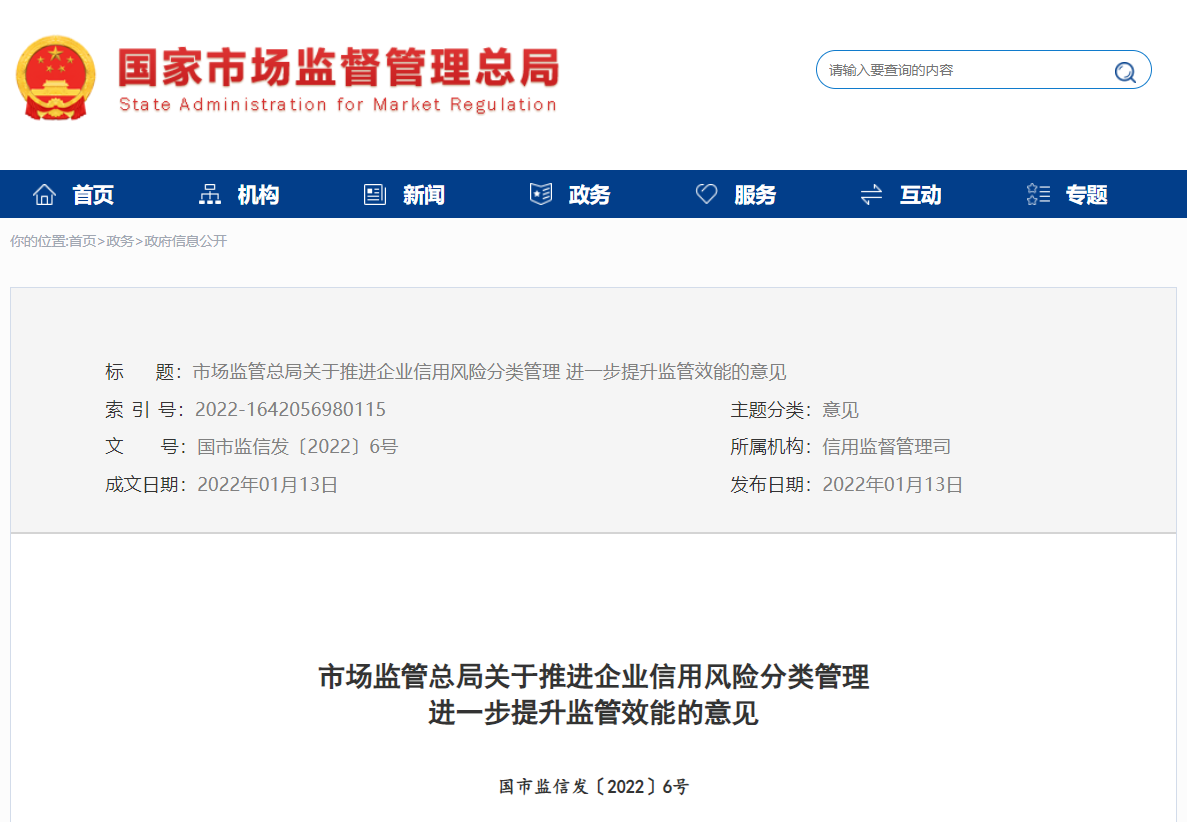Click the 你的位置 breadcrumb label

[x=39, y=241]
